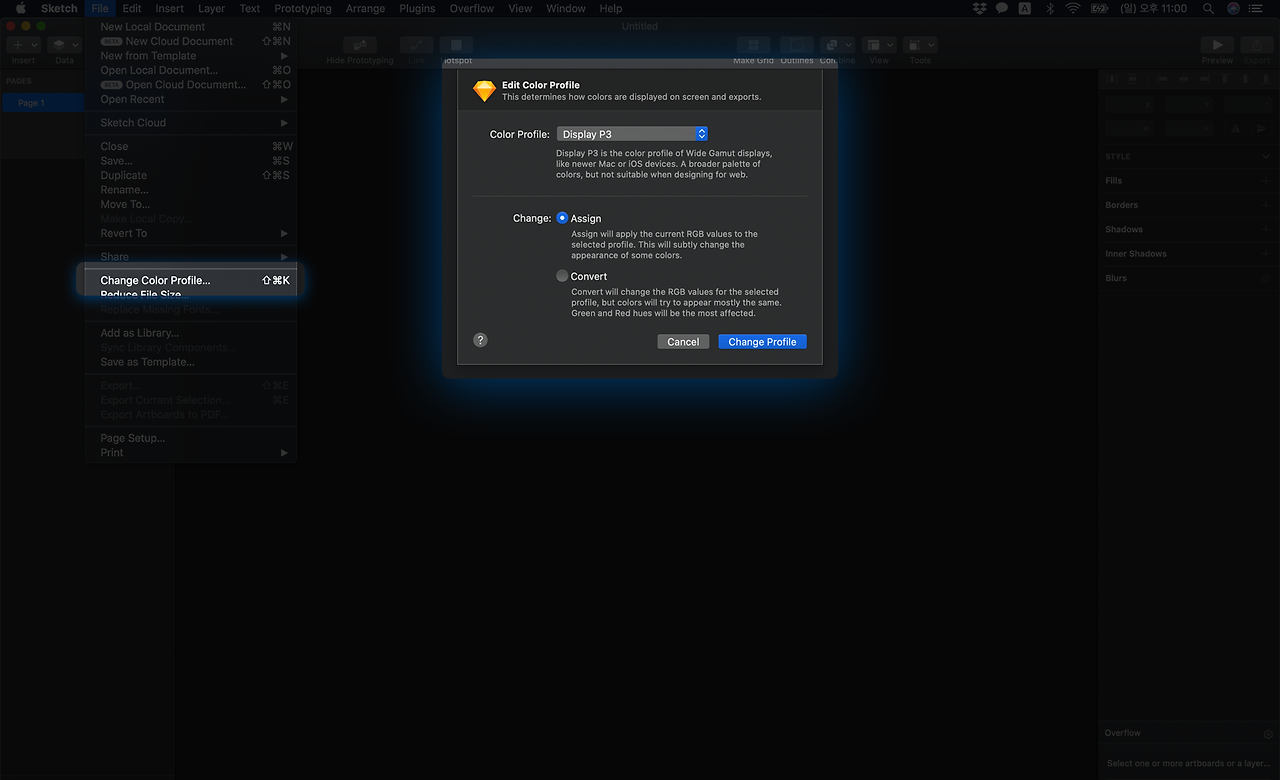Click the Outlines toolbar icon
The height and width of the screenshot is (780, 1280).
tap(797, 45)
